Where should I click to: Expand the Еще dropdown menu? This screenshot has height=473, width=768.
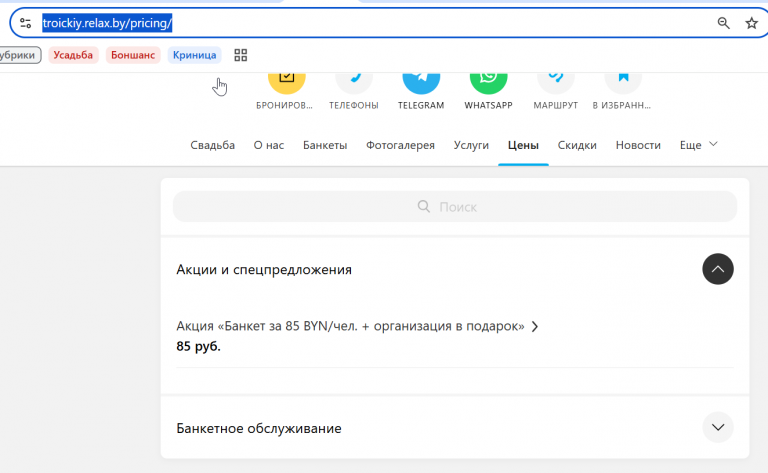(698, 145)
